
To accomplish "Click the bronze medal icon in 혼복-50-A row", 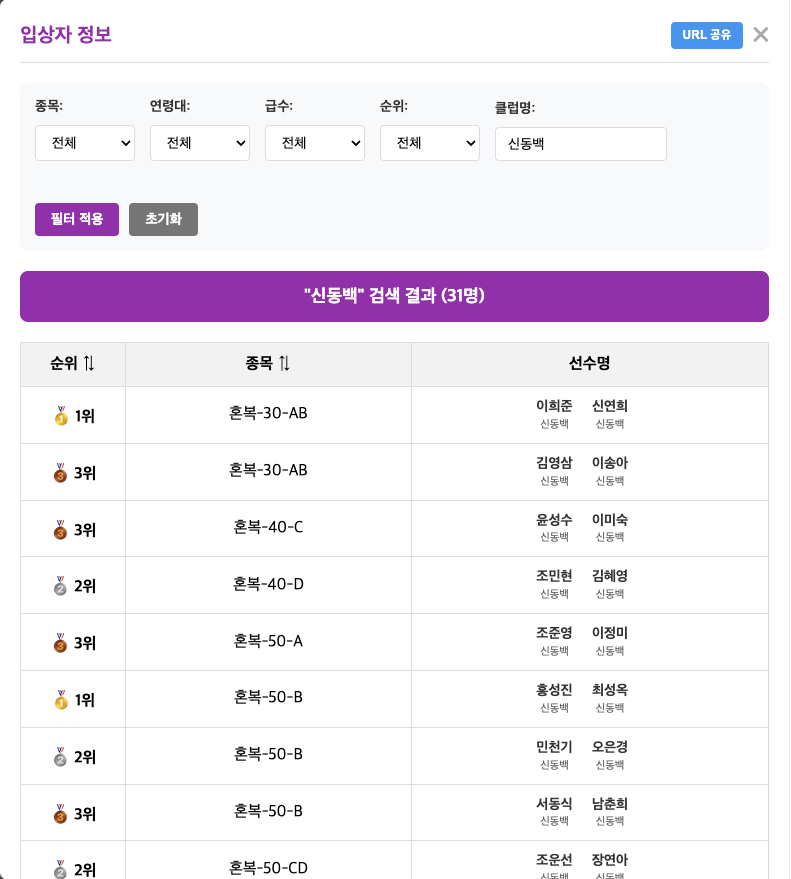I will (x=61, y=643).
